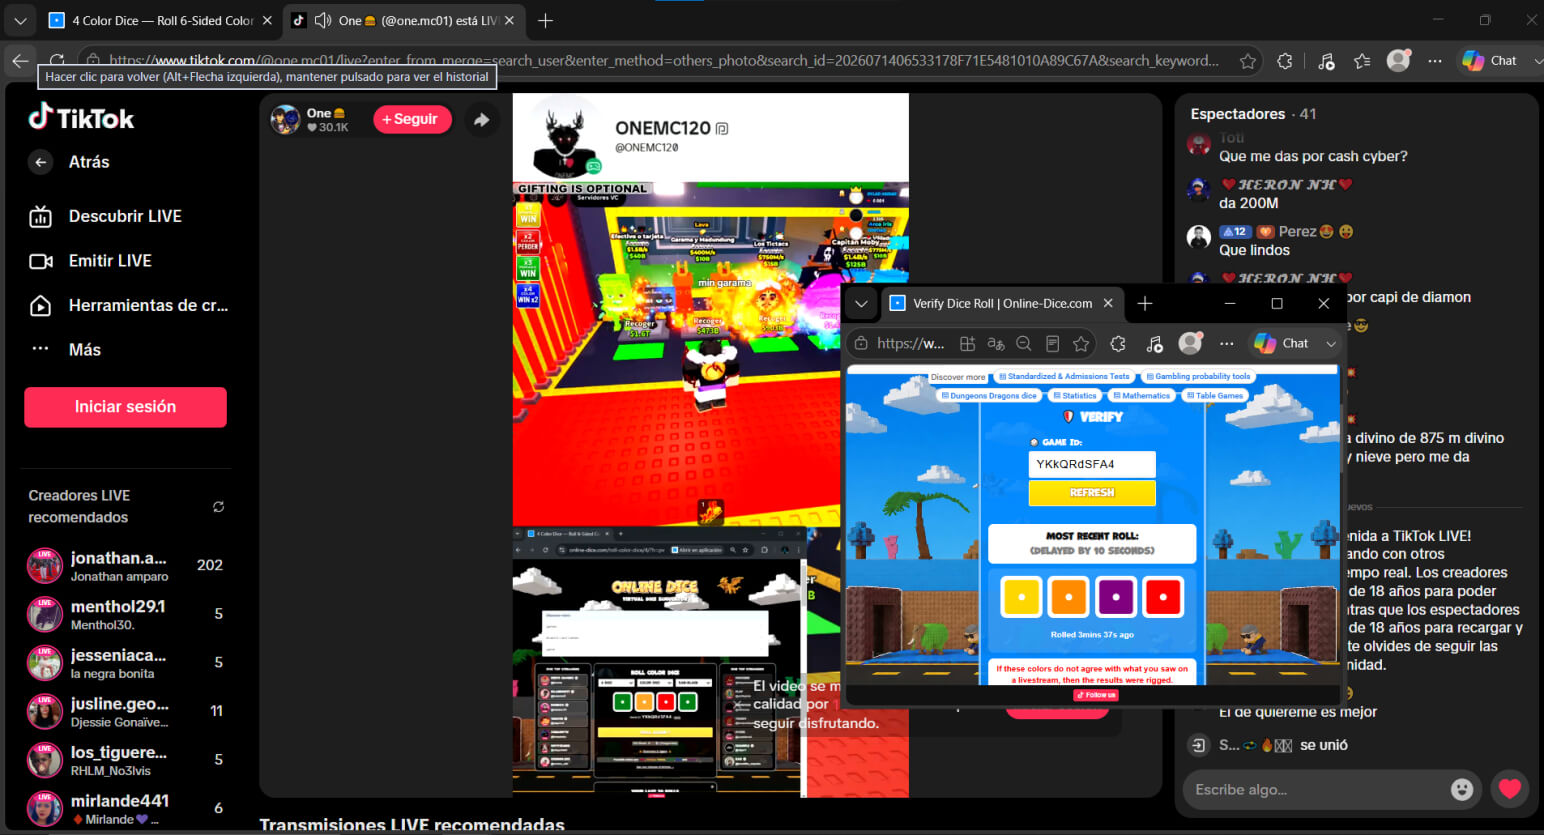Open jusline.geo... live stream entry
This screenshot has height=835, width=1544.
pyautogui.click(x=126, y=711)
